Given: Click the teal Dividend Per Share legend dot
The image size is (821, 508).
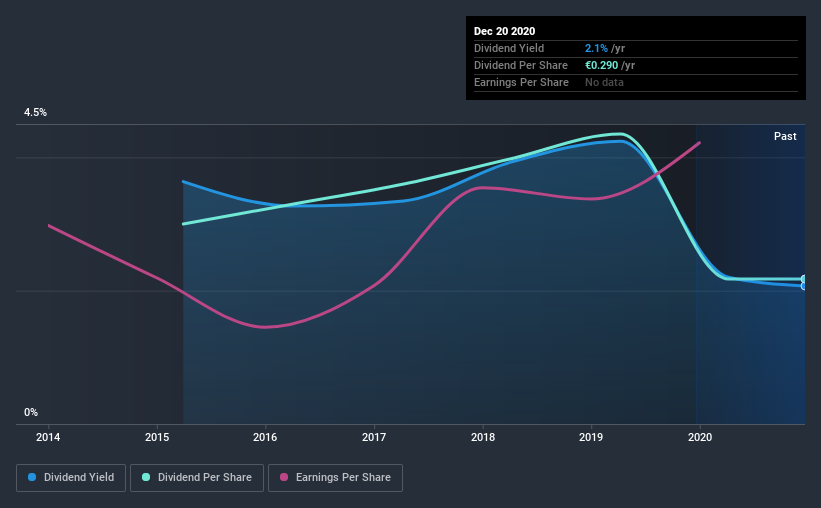Looking at the screenshot, I should 146,477.
